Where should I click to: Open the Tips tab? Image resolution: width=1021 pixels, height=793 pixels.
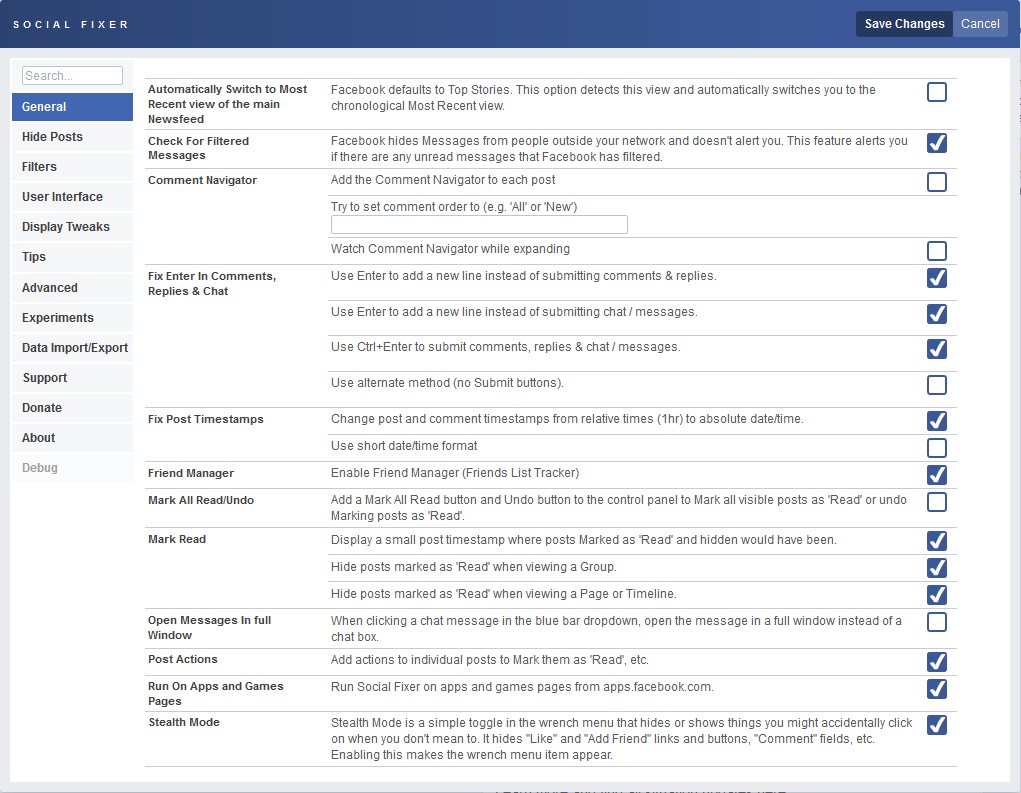[72, 257]
